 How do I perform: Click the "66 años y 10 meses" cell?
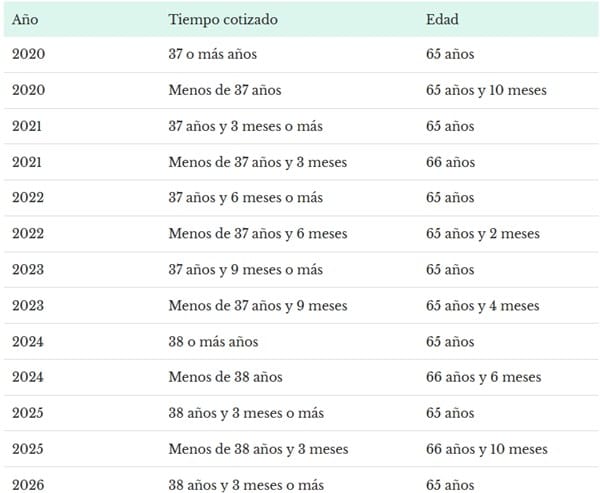point(487,449)
